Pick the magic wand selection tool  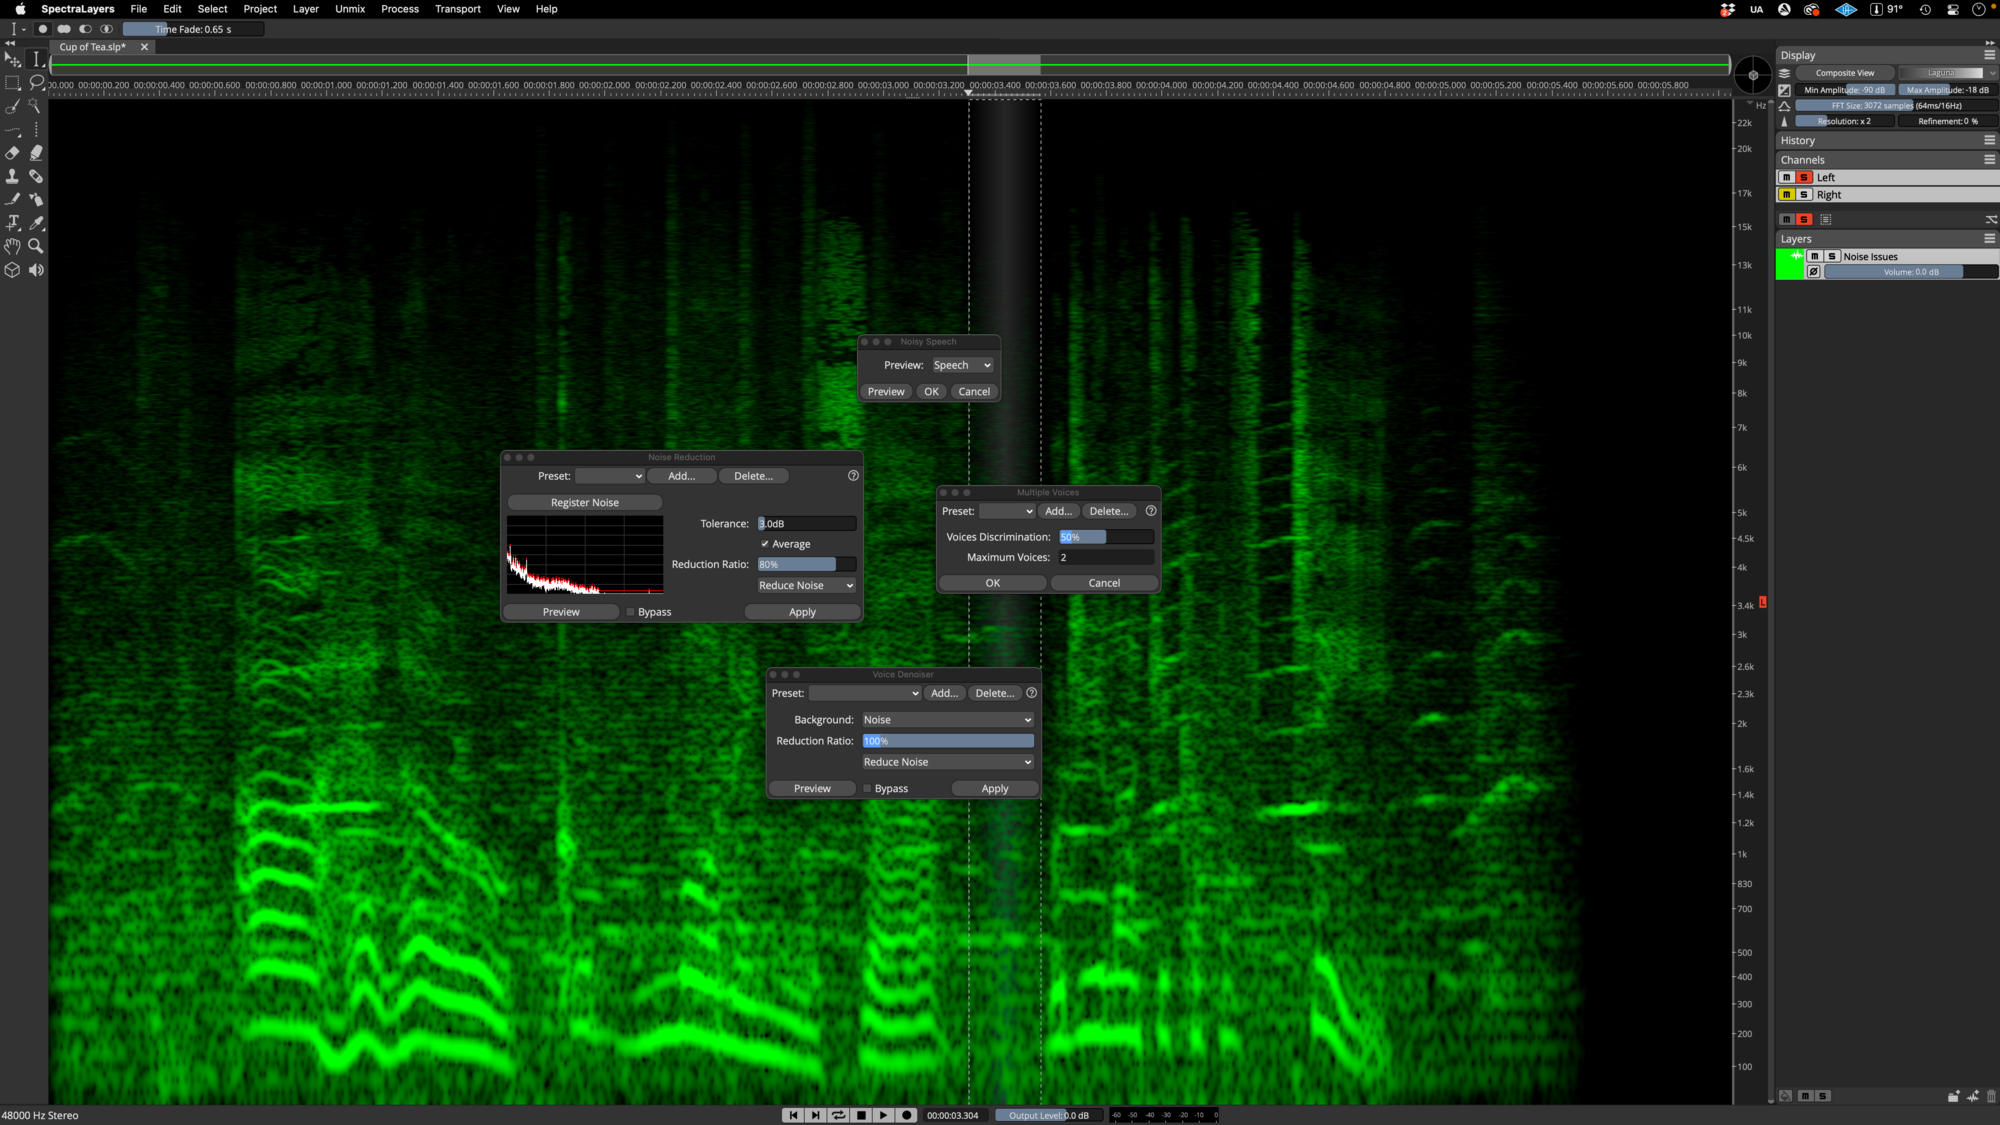click(x=36, y=105)
